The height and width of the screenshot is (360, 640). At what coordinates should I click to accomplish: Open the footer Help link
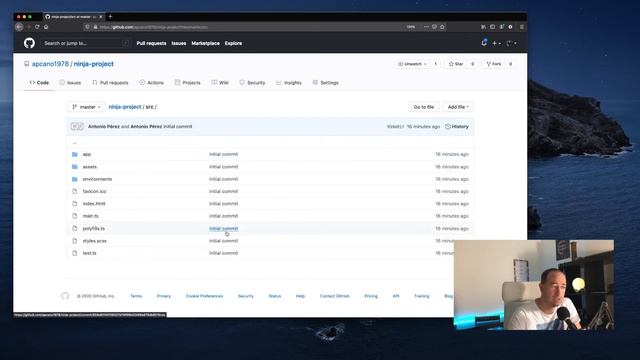(x=300, y=296)
